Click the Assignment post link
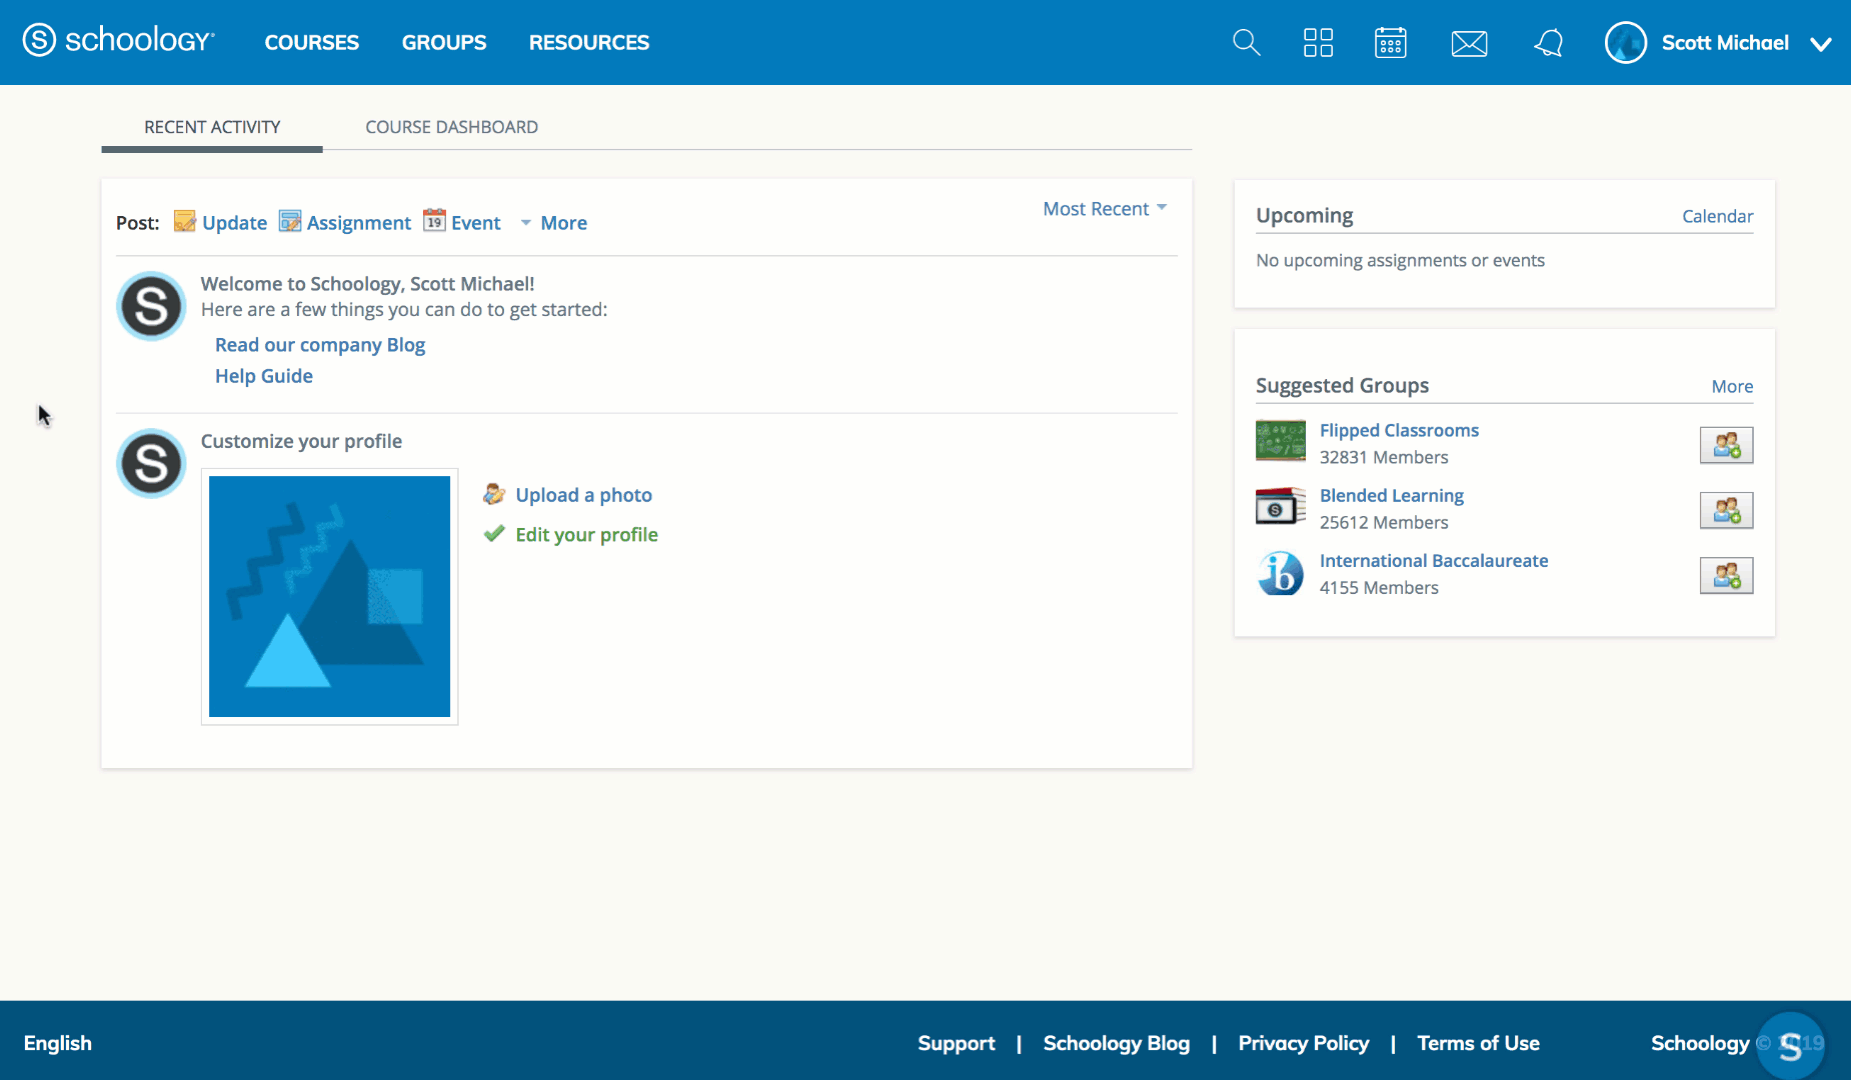 [x=358, y=223]
